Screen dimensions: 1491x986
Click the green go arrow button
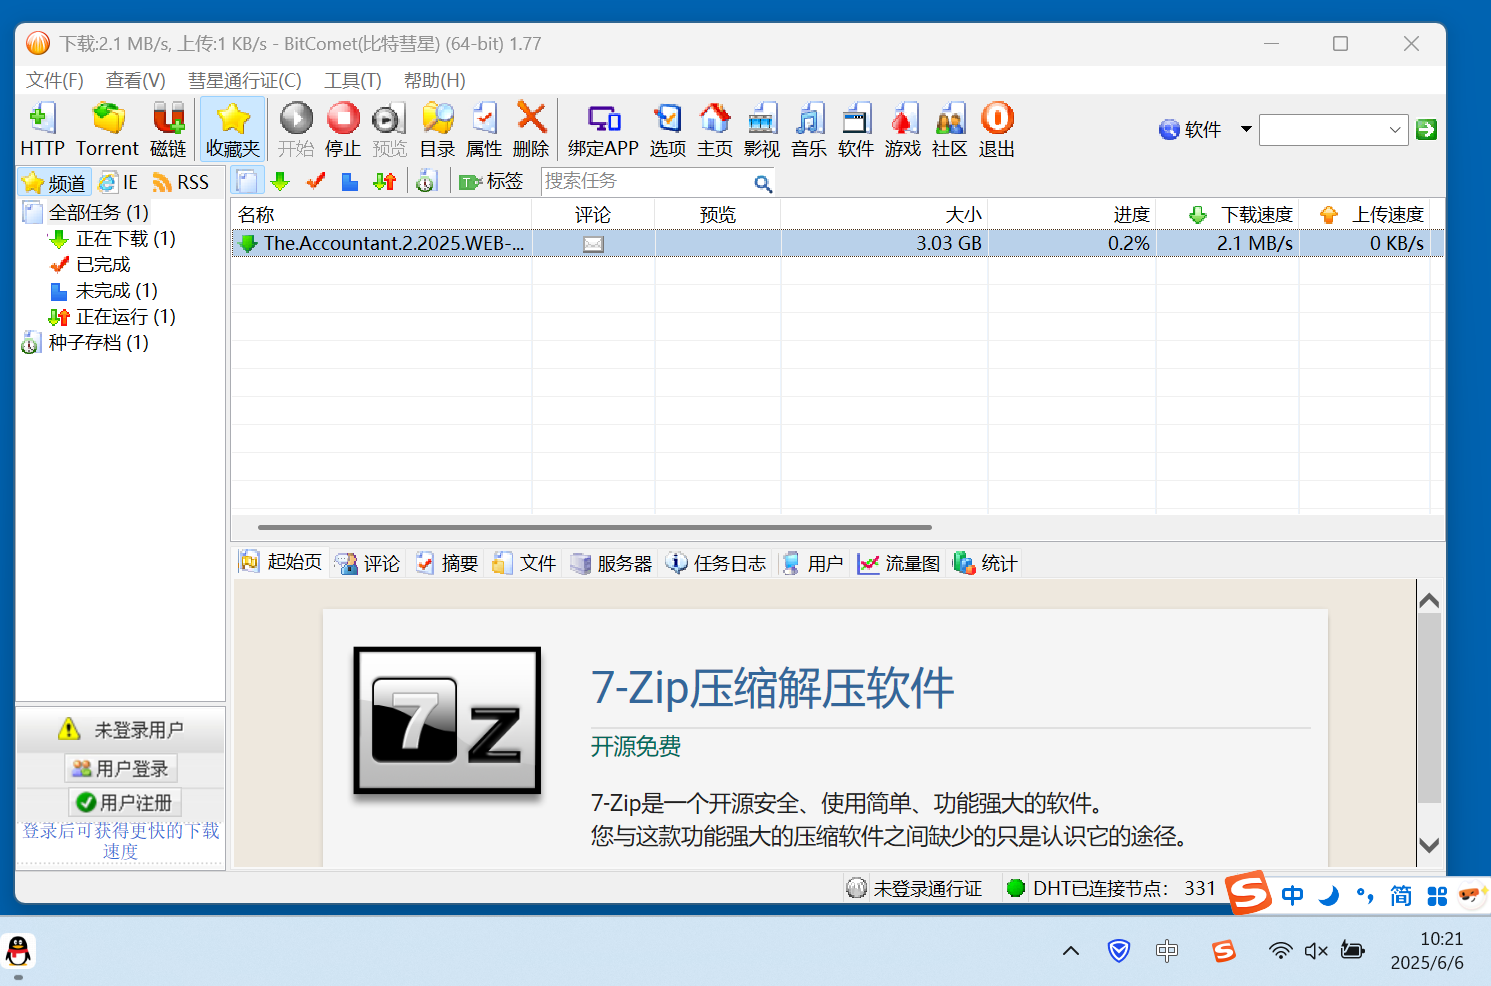1427,129
